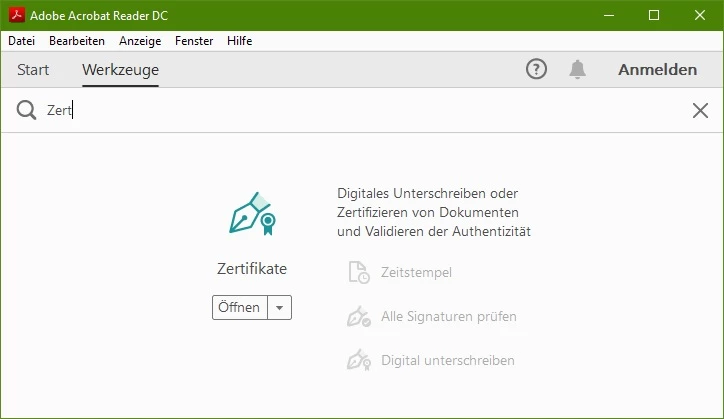The width and height of the screenshot is (724, 419).
Task: Clear the search with the X icon
Action: click(x=700, y=110)
